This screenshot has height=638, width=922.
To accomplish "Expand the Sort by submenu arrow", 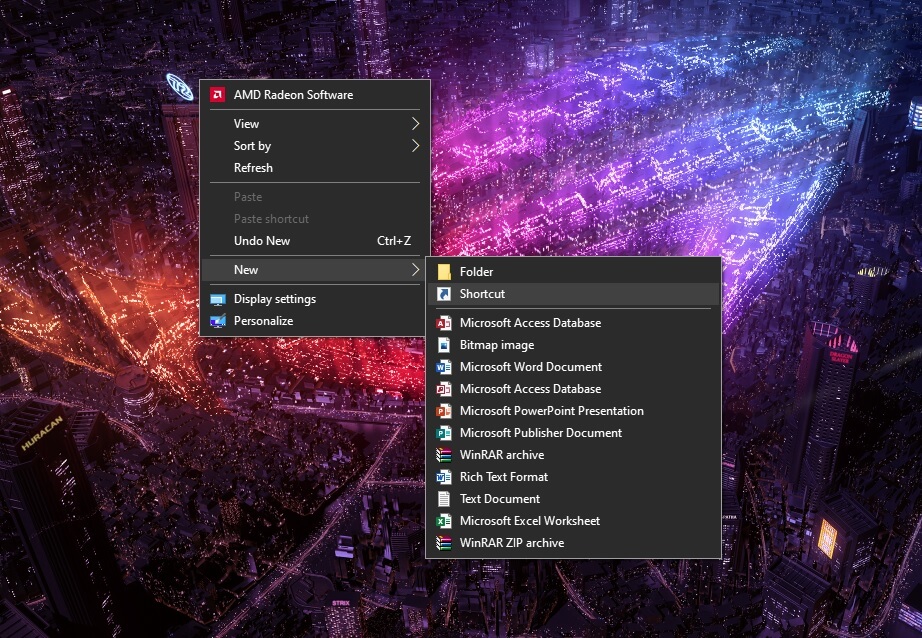I will coord(415,145).
